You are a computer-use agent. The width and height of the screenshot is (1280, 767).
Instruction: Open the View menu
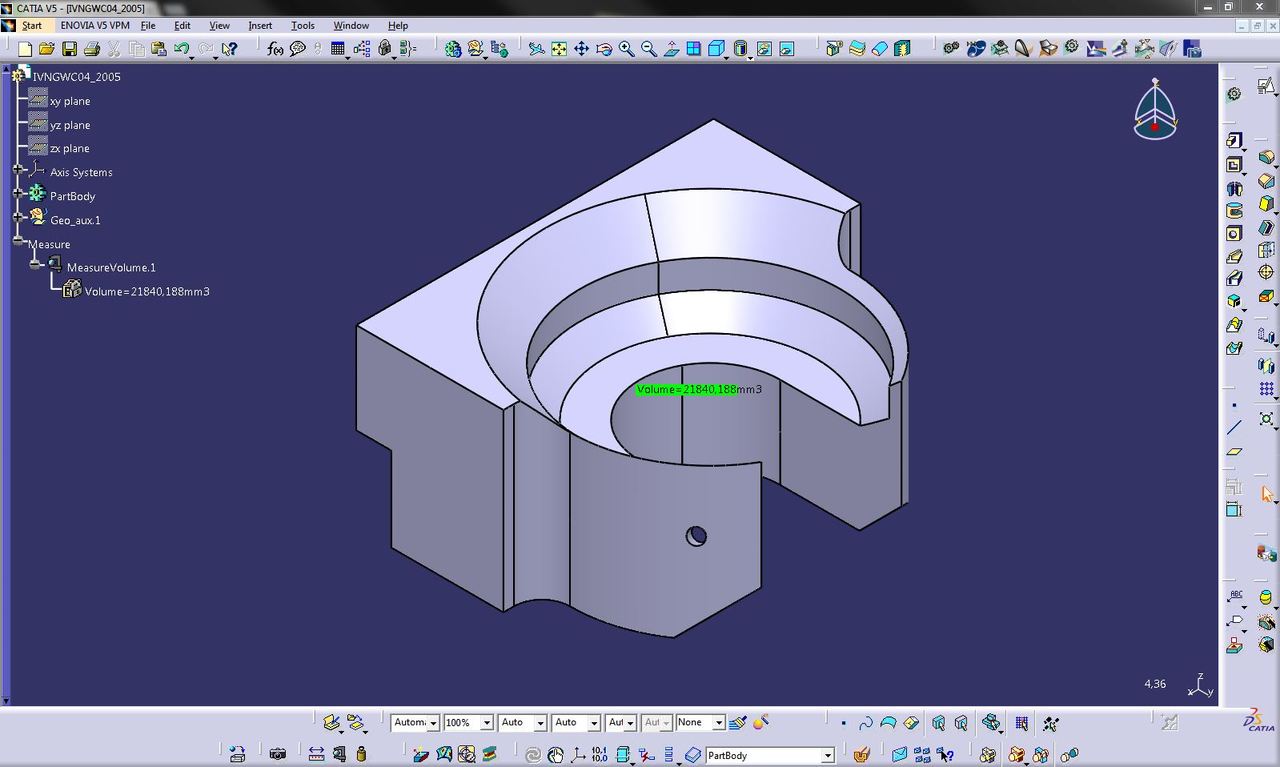tap(219, 25)
